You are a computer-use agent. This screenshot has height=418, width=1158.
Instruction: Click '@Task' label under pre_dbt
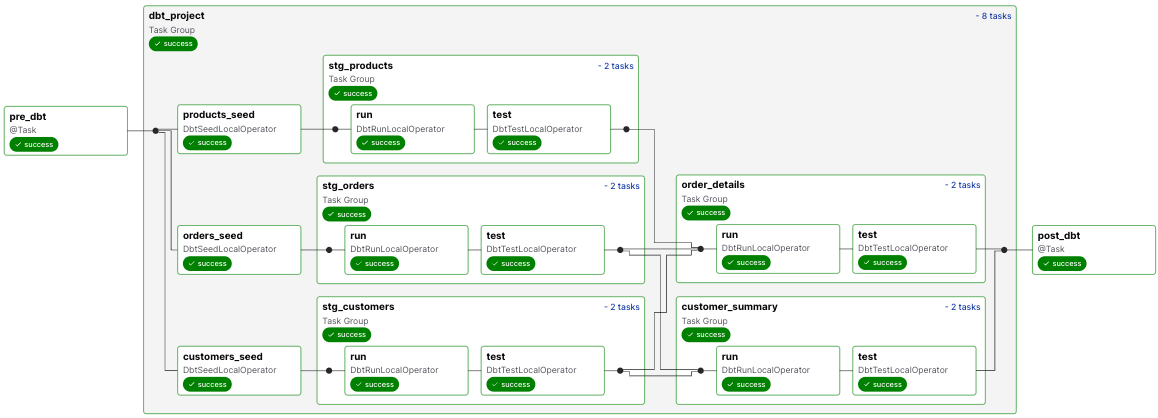(23, 130)
